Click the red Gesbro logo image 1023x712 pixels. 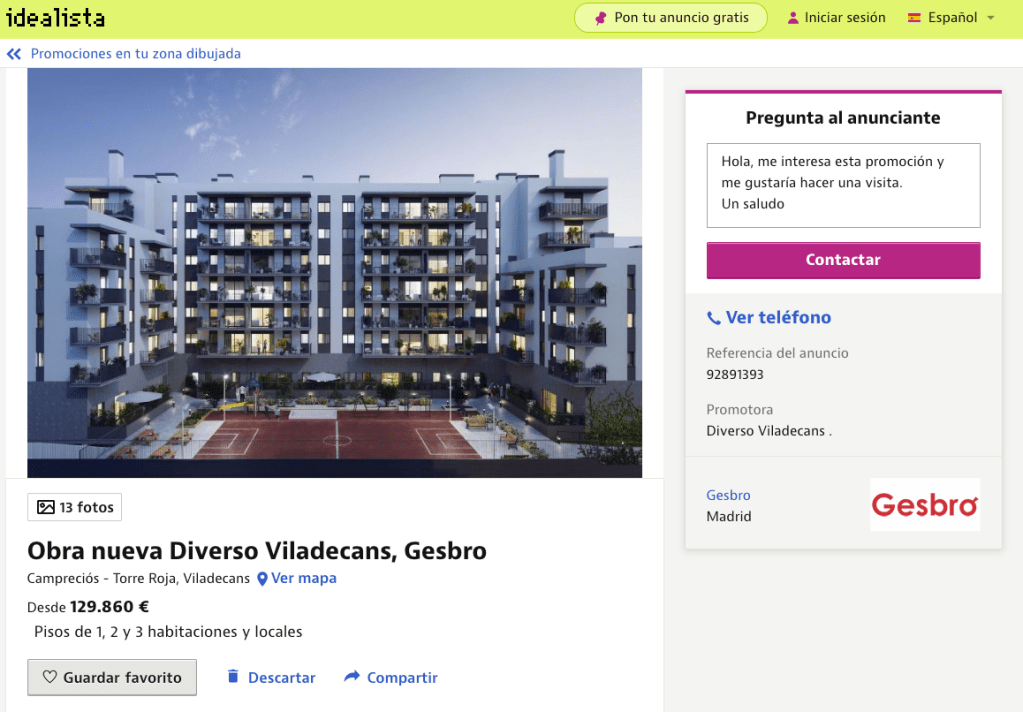[x=925, y=504]
